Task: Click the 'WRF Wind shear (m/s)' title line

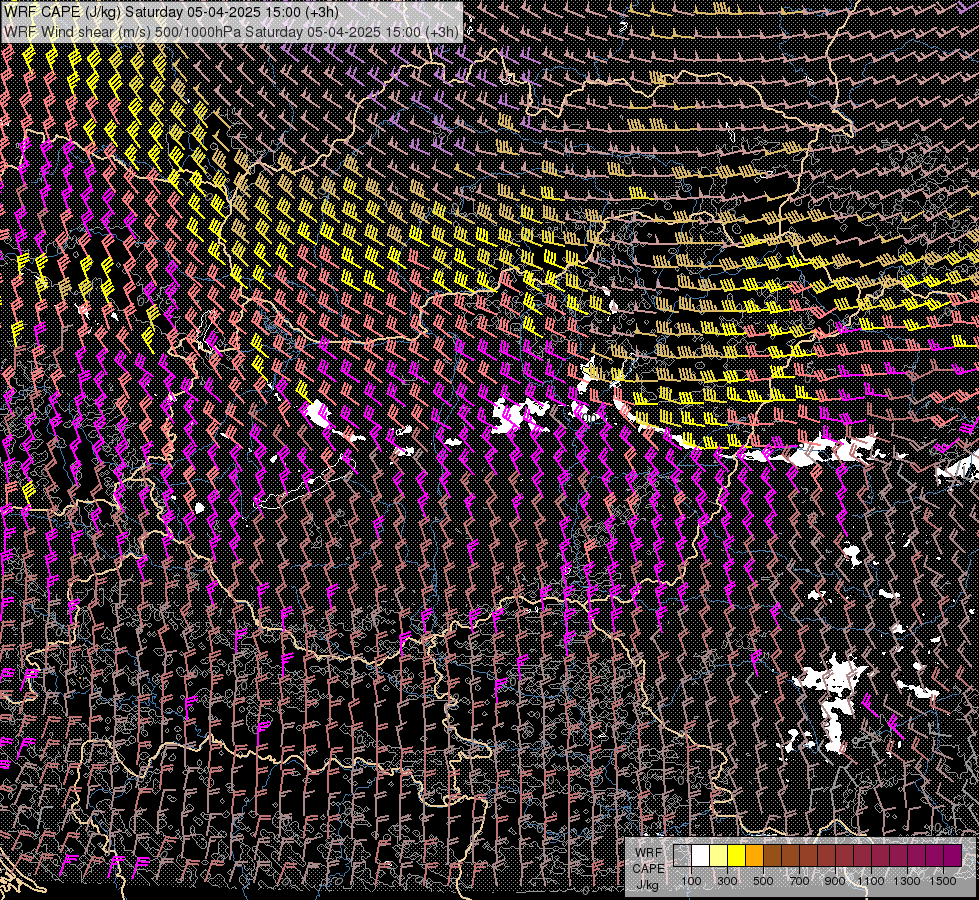Action: pos(232,31)
